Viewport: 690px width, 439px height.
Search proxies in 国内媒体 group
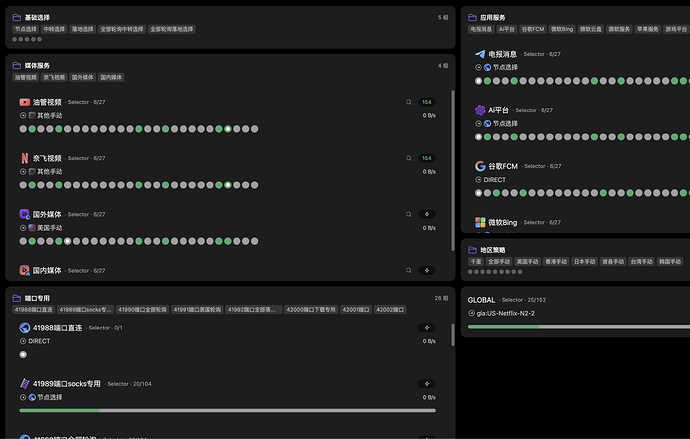coord(409,271)
